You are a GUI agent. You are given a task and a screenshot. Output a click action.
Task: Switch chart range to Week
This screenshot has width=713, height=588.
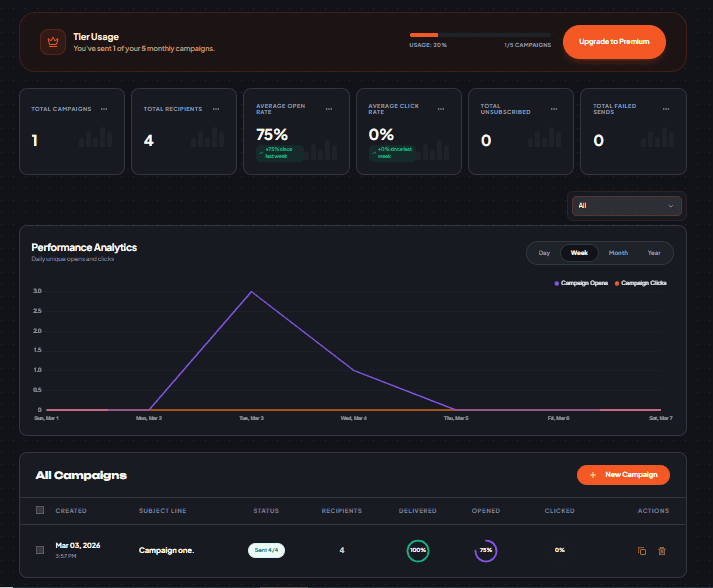pos(579,253)
